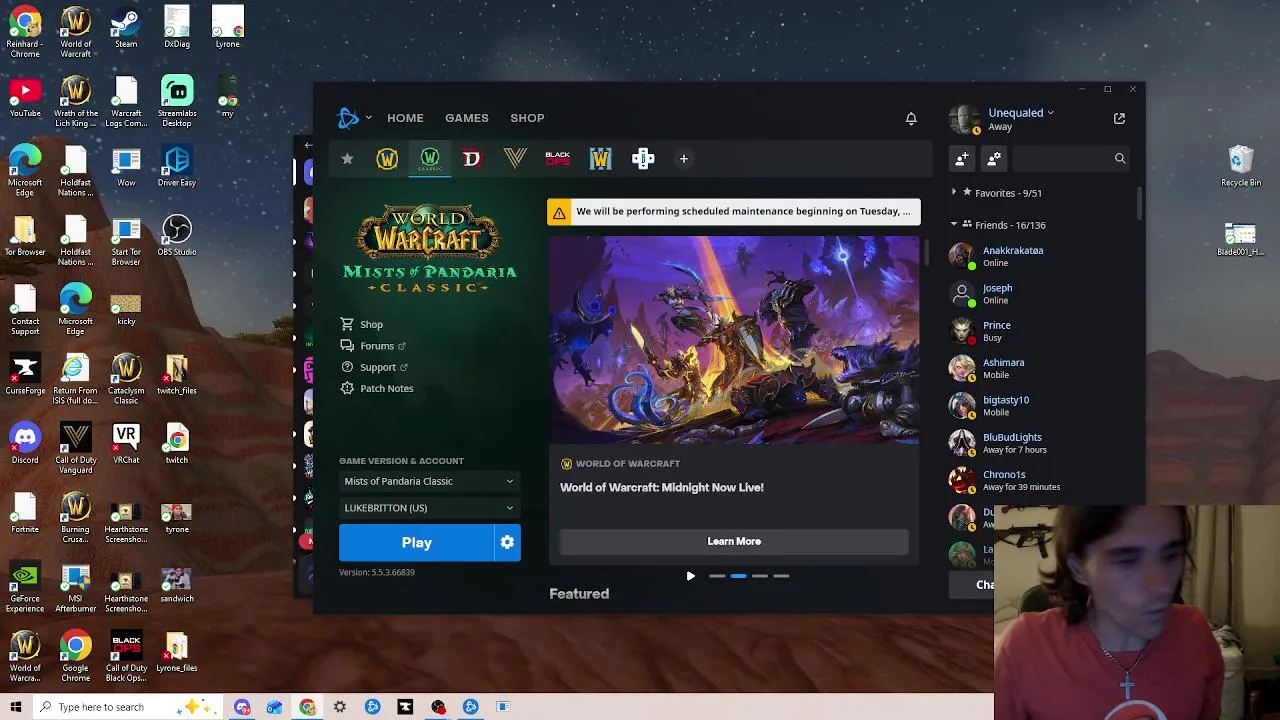
Task: Click the Midnight promotional artwork
Action: (x=734, y=340)
